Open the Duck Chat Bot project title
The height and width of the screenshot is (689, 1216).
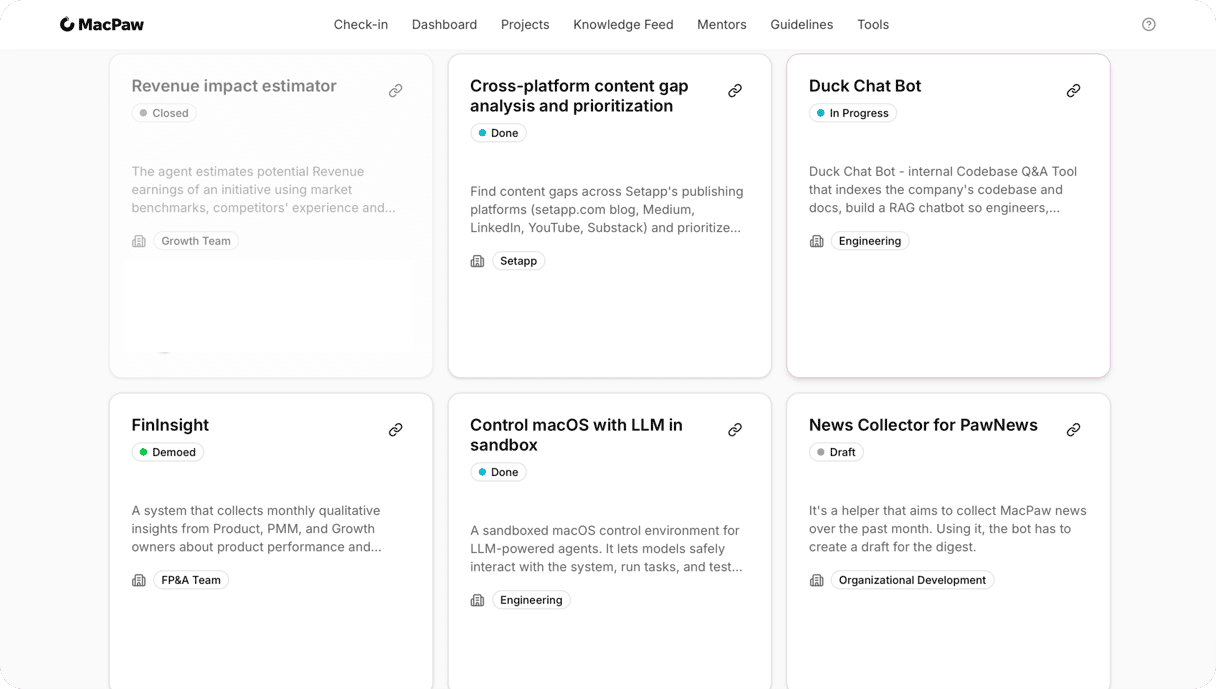[x=864, y=86]
